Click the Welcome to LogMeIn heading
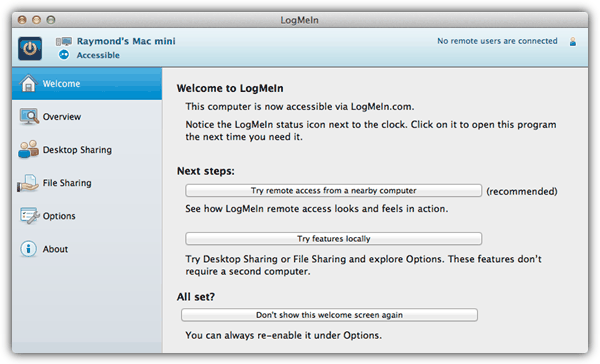This screenshot has width=600, height=364. [x=230, y=88]
